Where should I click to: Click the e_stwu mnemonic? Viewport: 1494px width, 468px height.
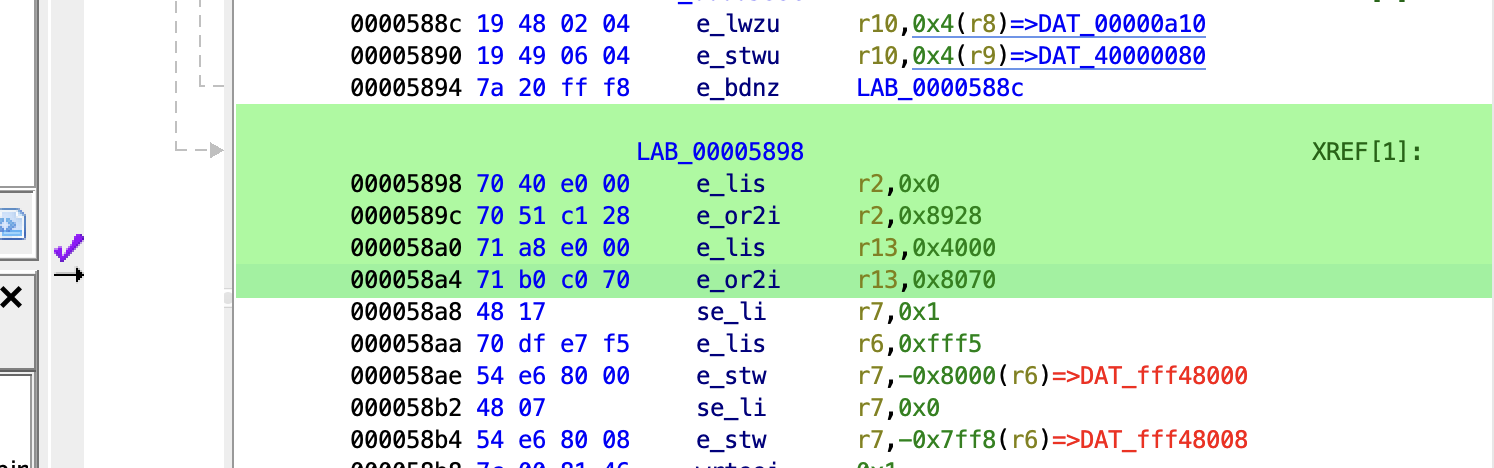(x=737, y=56)
